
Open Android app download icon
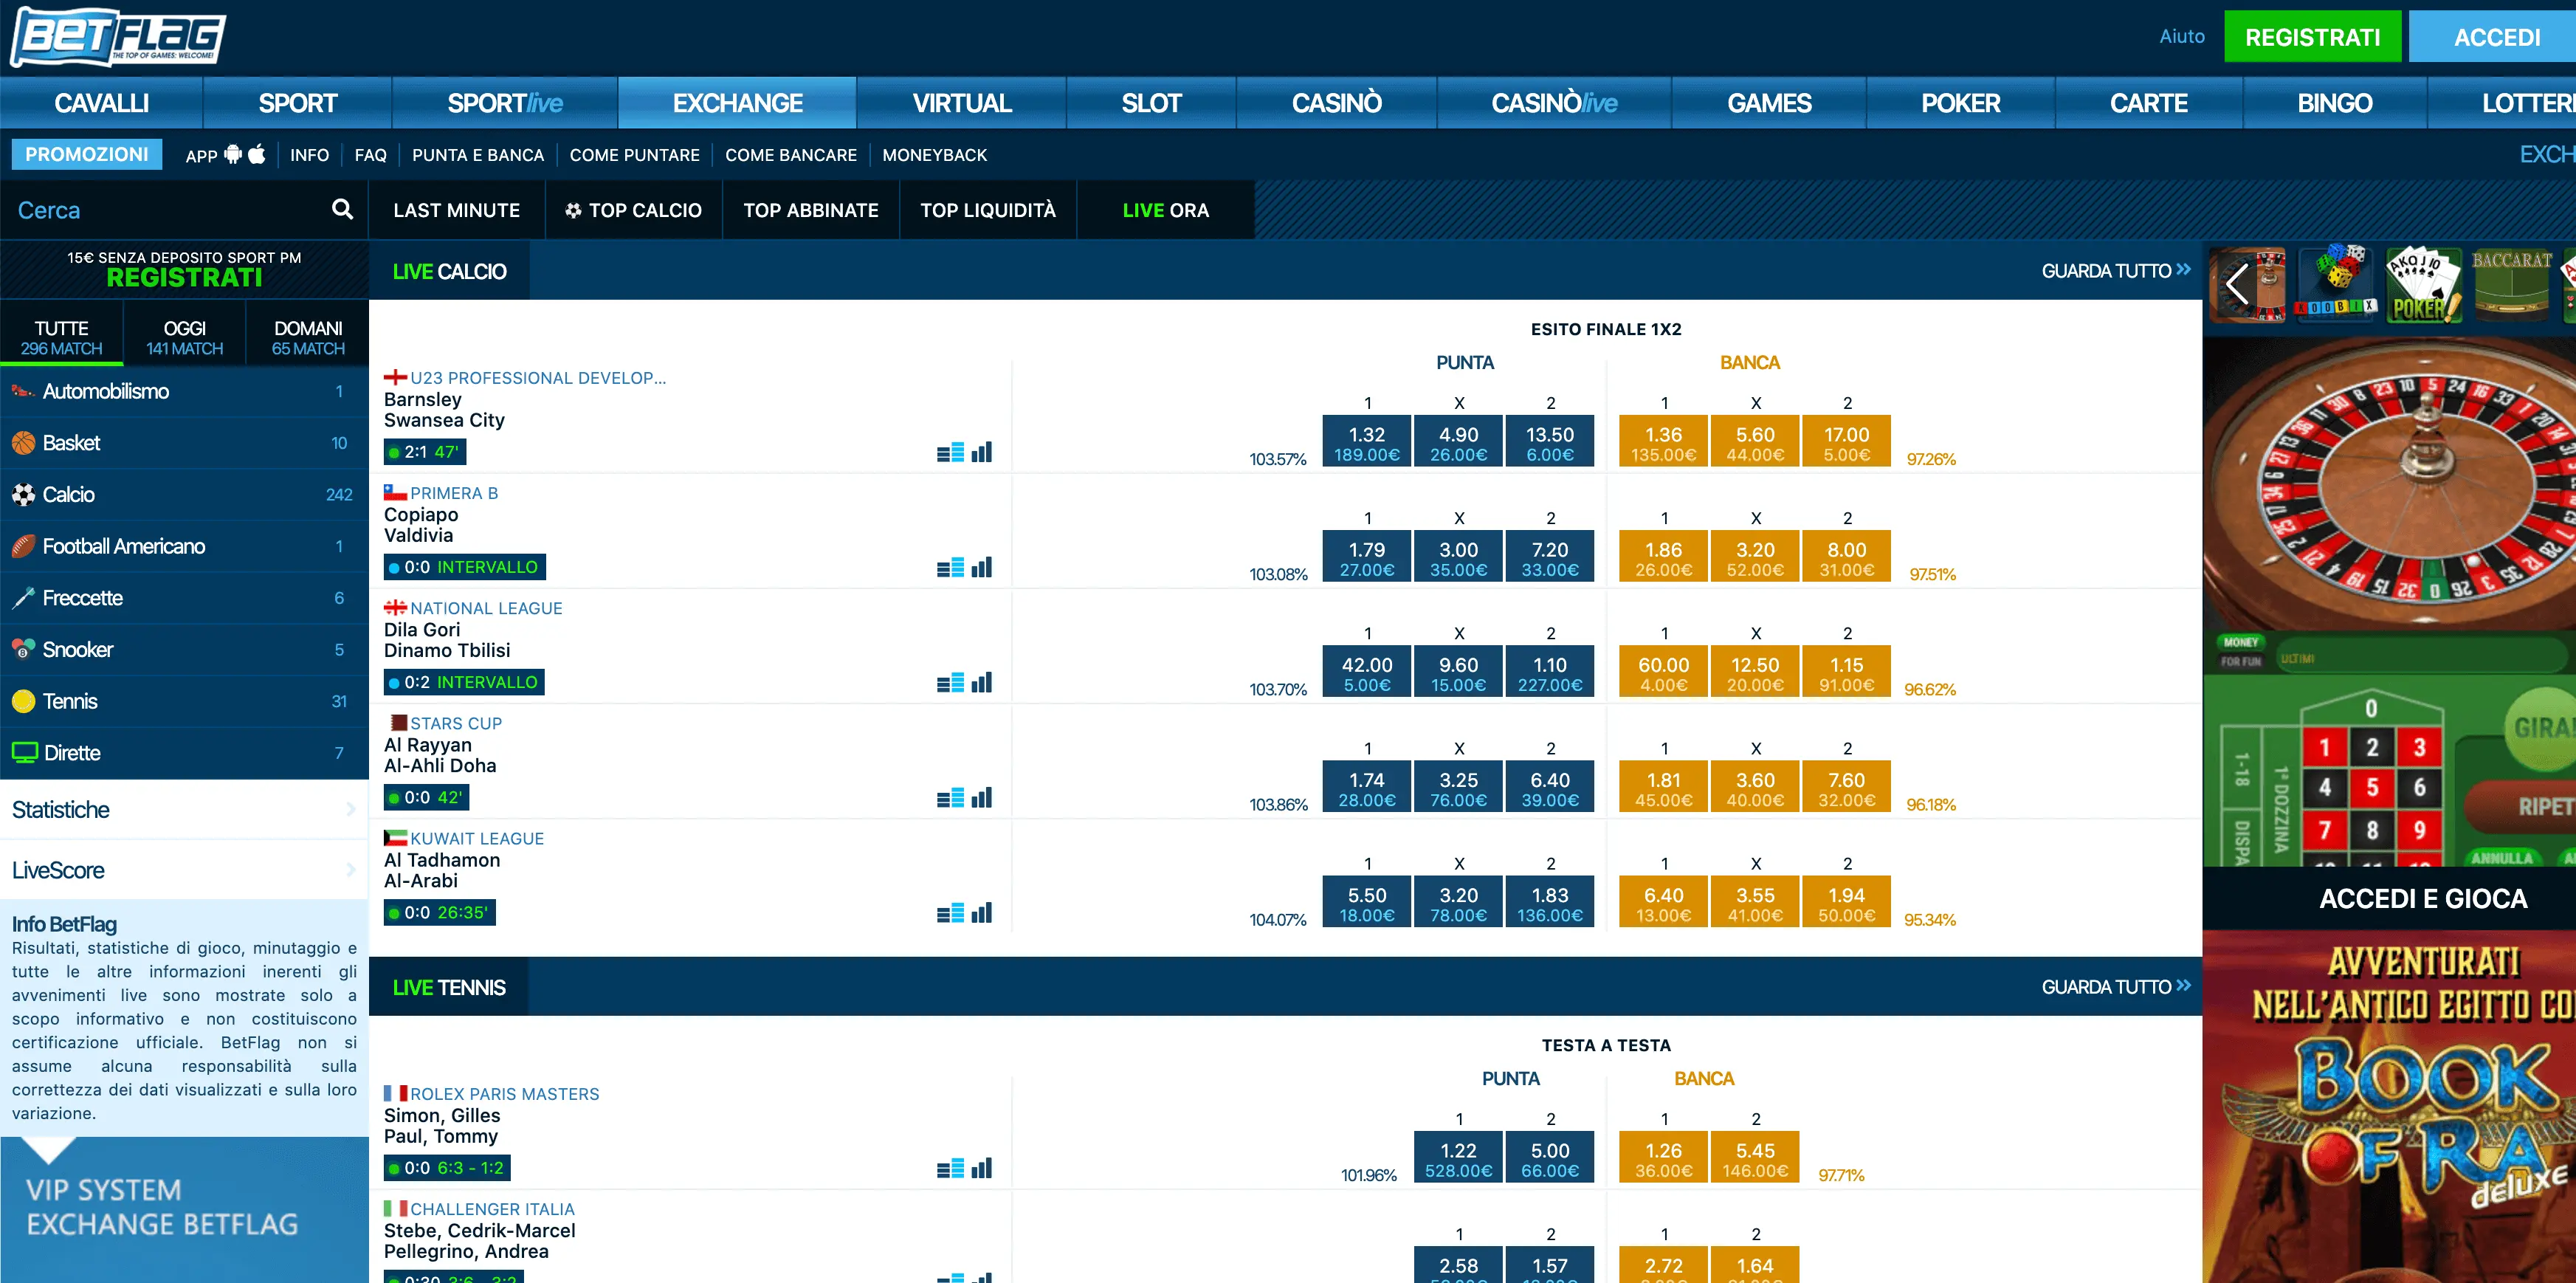(x=233, y=154)
